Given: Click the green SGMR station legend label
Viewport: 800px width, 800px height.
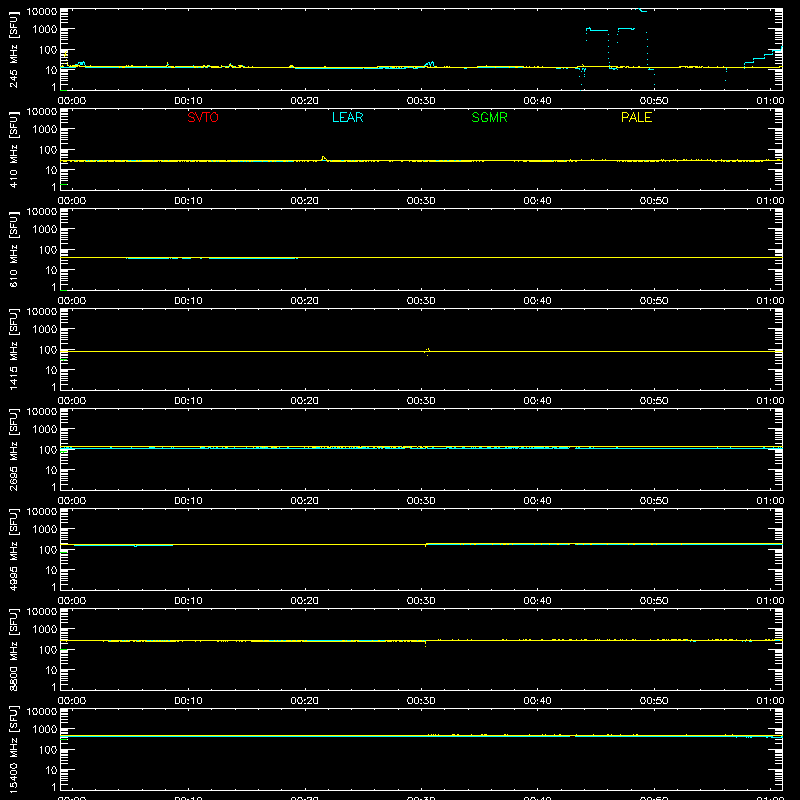Looking at the screenshot, I should point(489,117).
